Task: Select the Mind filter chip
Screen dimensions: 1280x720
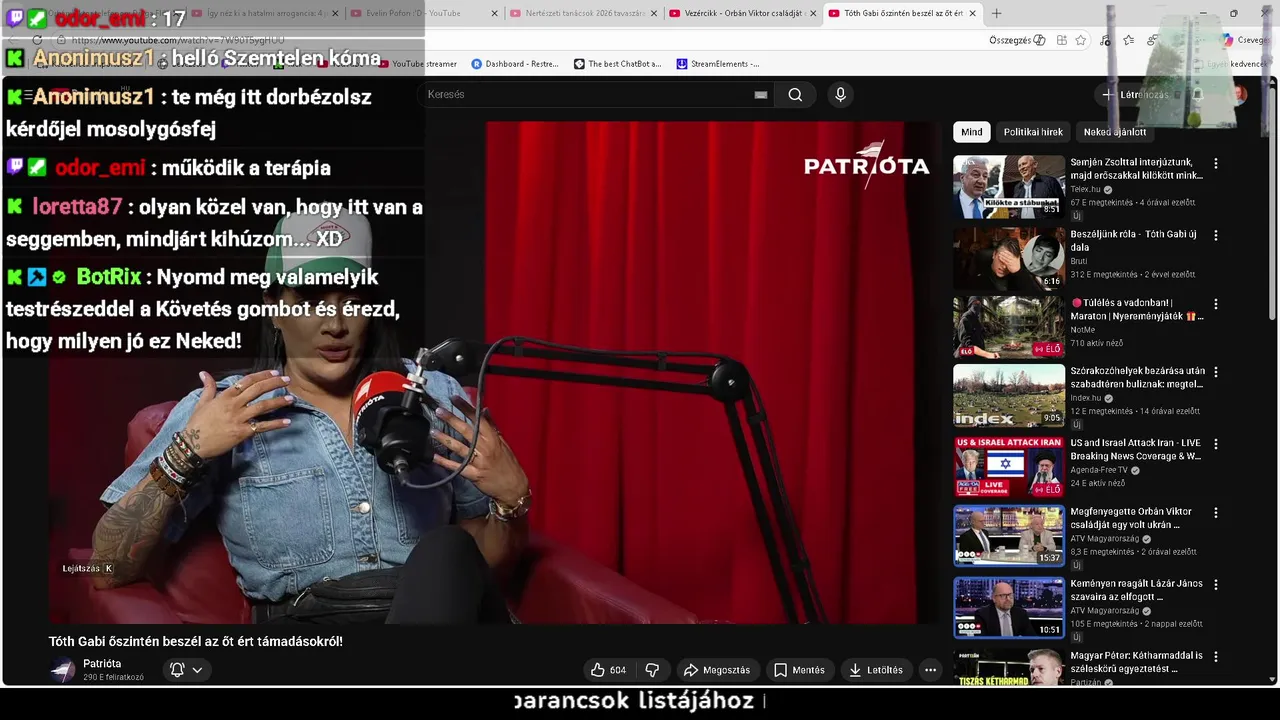Action: (971, 132)
